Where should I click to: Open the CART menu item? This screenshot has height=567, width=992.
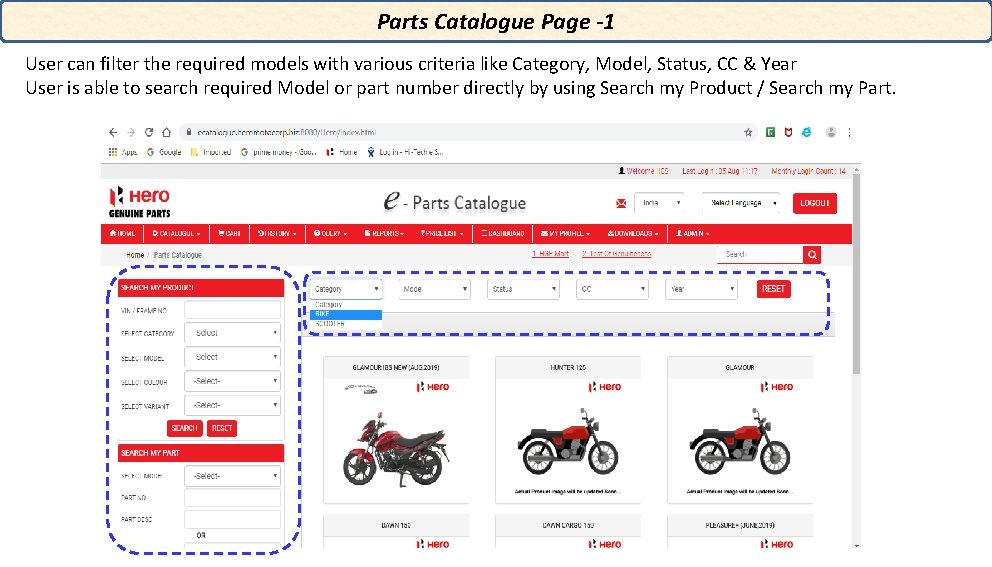click(x=229, y=234)
